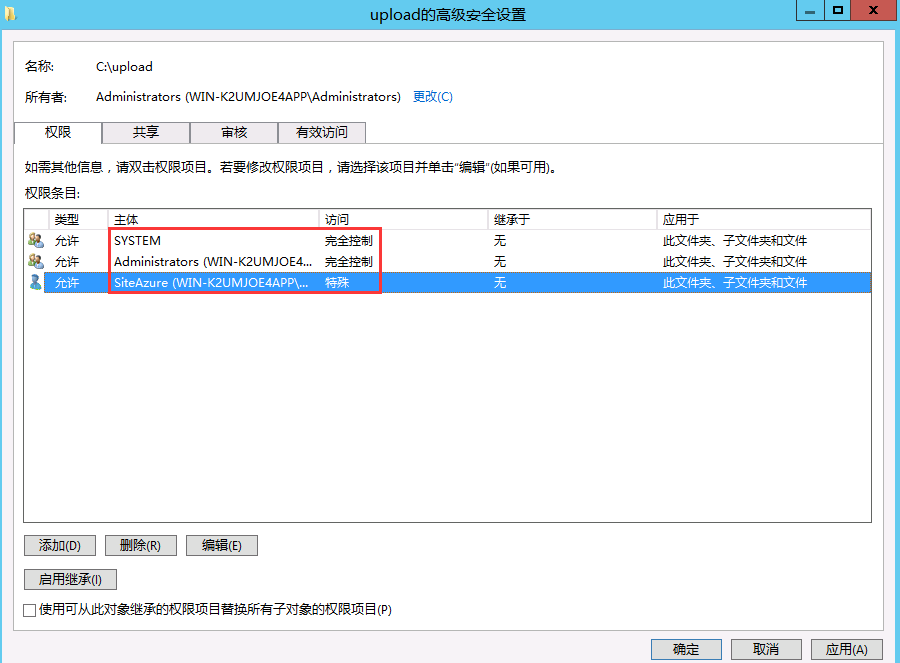Click 删除(R) to remove selected entry
Image resolution: width=900 pixels, height=663 pixels.
coord(140,545)
